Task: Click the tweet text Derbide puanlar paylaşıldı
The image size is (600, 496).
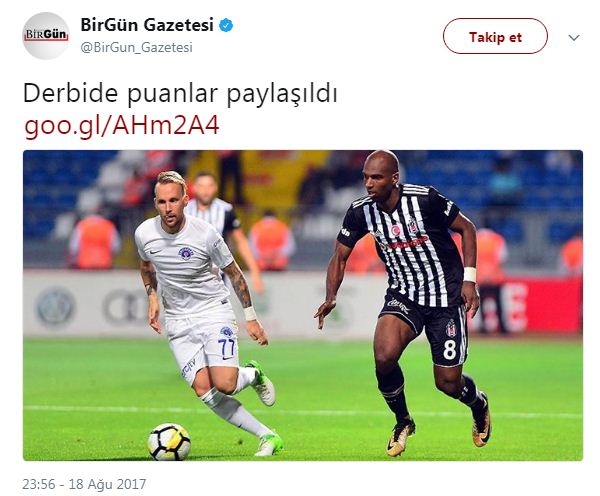Action: click(180, 94)
